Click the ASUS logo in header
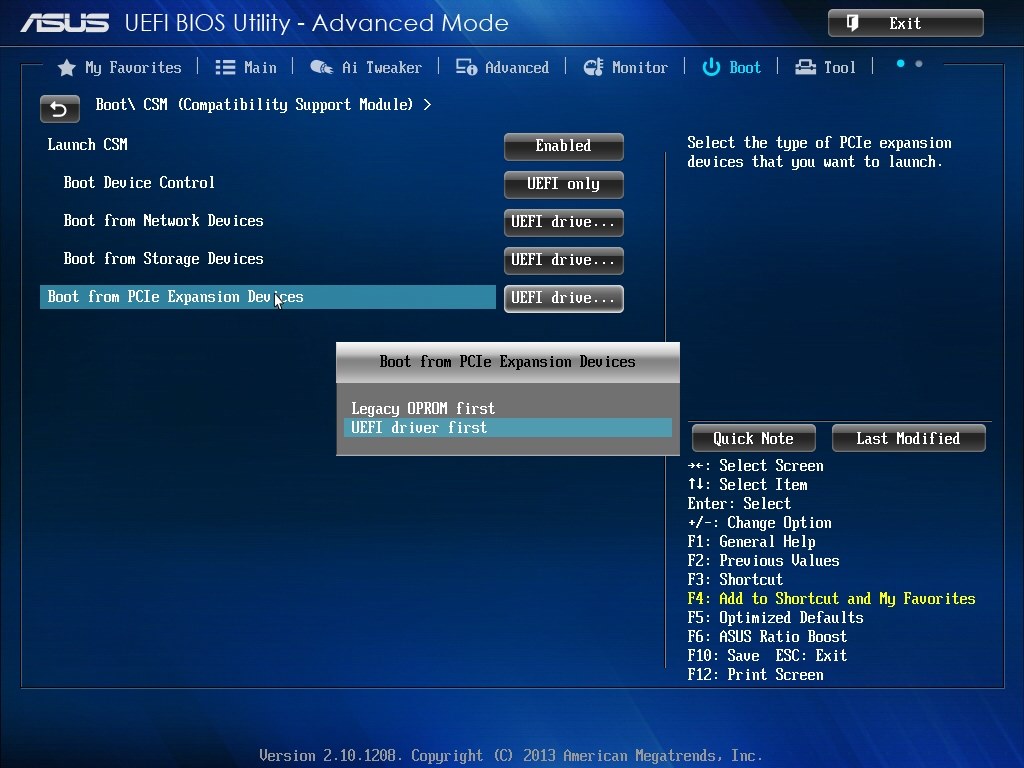Viewport: 1024px width, 768px height. 65,24
